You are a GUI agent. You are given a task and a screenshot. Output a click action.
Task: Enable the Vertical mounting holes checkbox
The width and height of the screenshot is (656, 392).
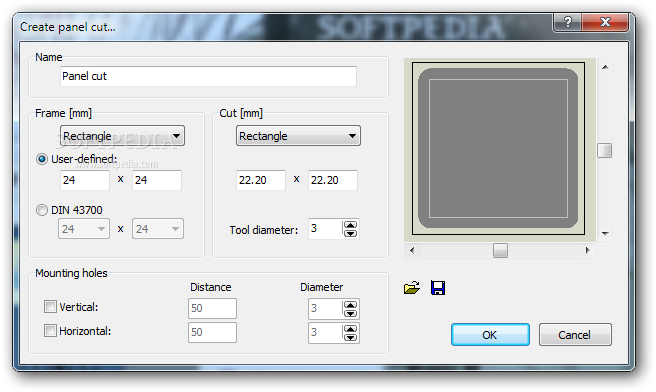50,307
